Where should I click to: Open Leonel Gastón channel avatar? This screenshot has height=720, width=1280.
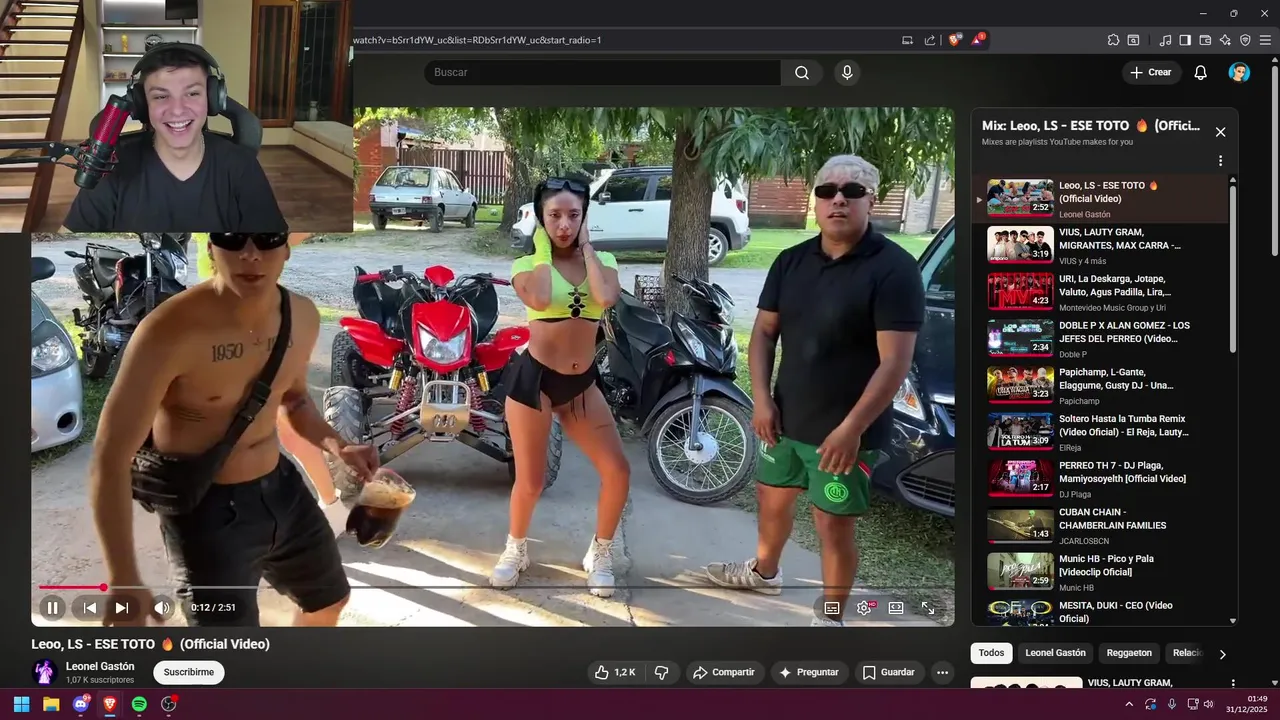[x=44, y=672]
